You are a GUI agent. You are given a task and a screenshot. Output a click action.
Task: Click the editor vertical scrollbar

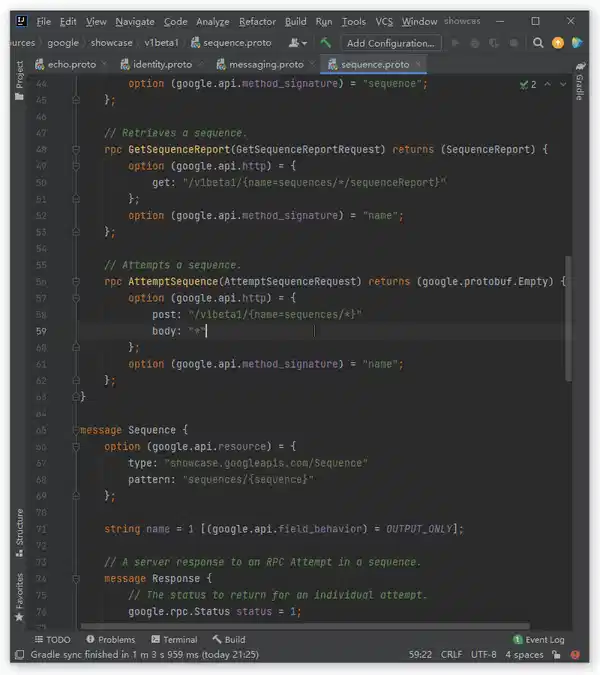point(570,320)
